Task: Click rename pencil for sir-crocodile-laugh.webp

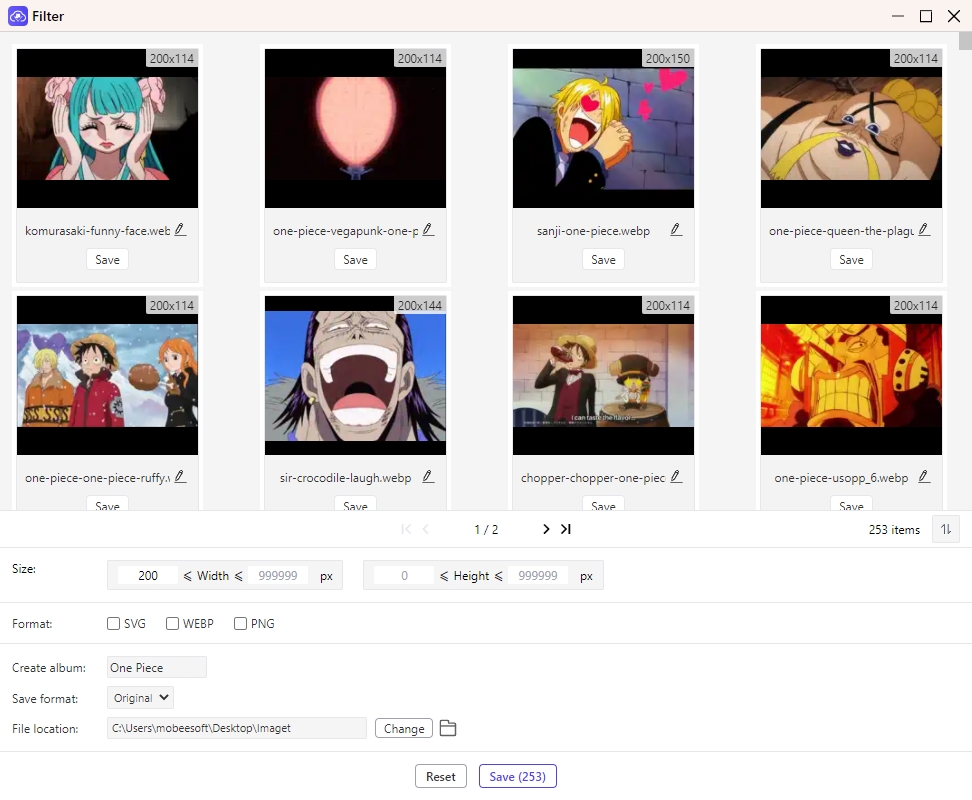Action: (428, 477)
